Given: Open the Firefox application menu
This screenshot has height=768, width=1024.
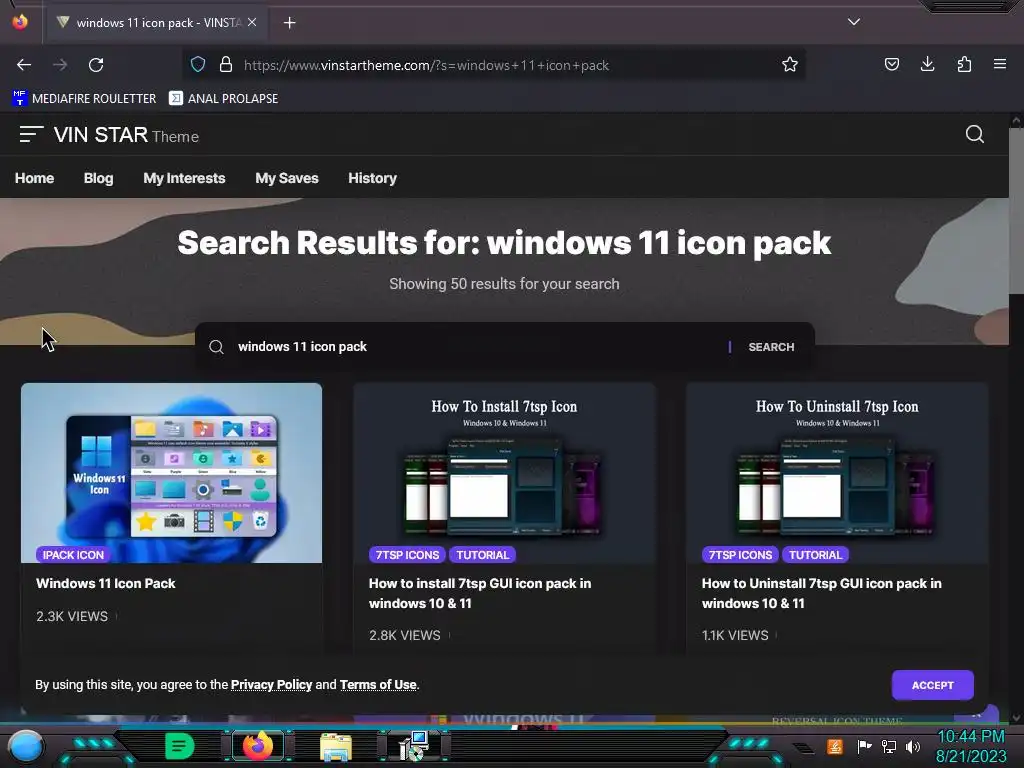Looking at the screenshot, I should click(1000, 65).
